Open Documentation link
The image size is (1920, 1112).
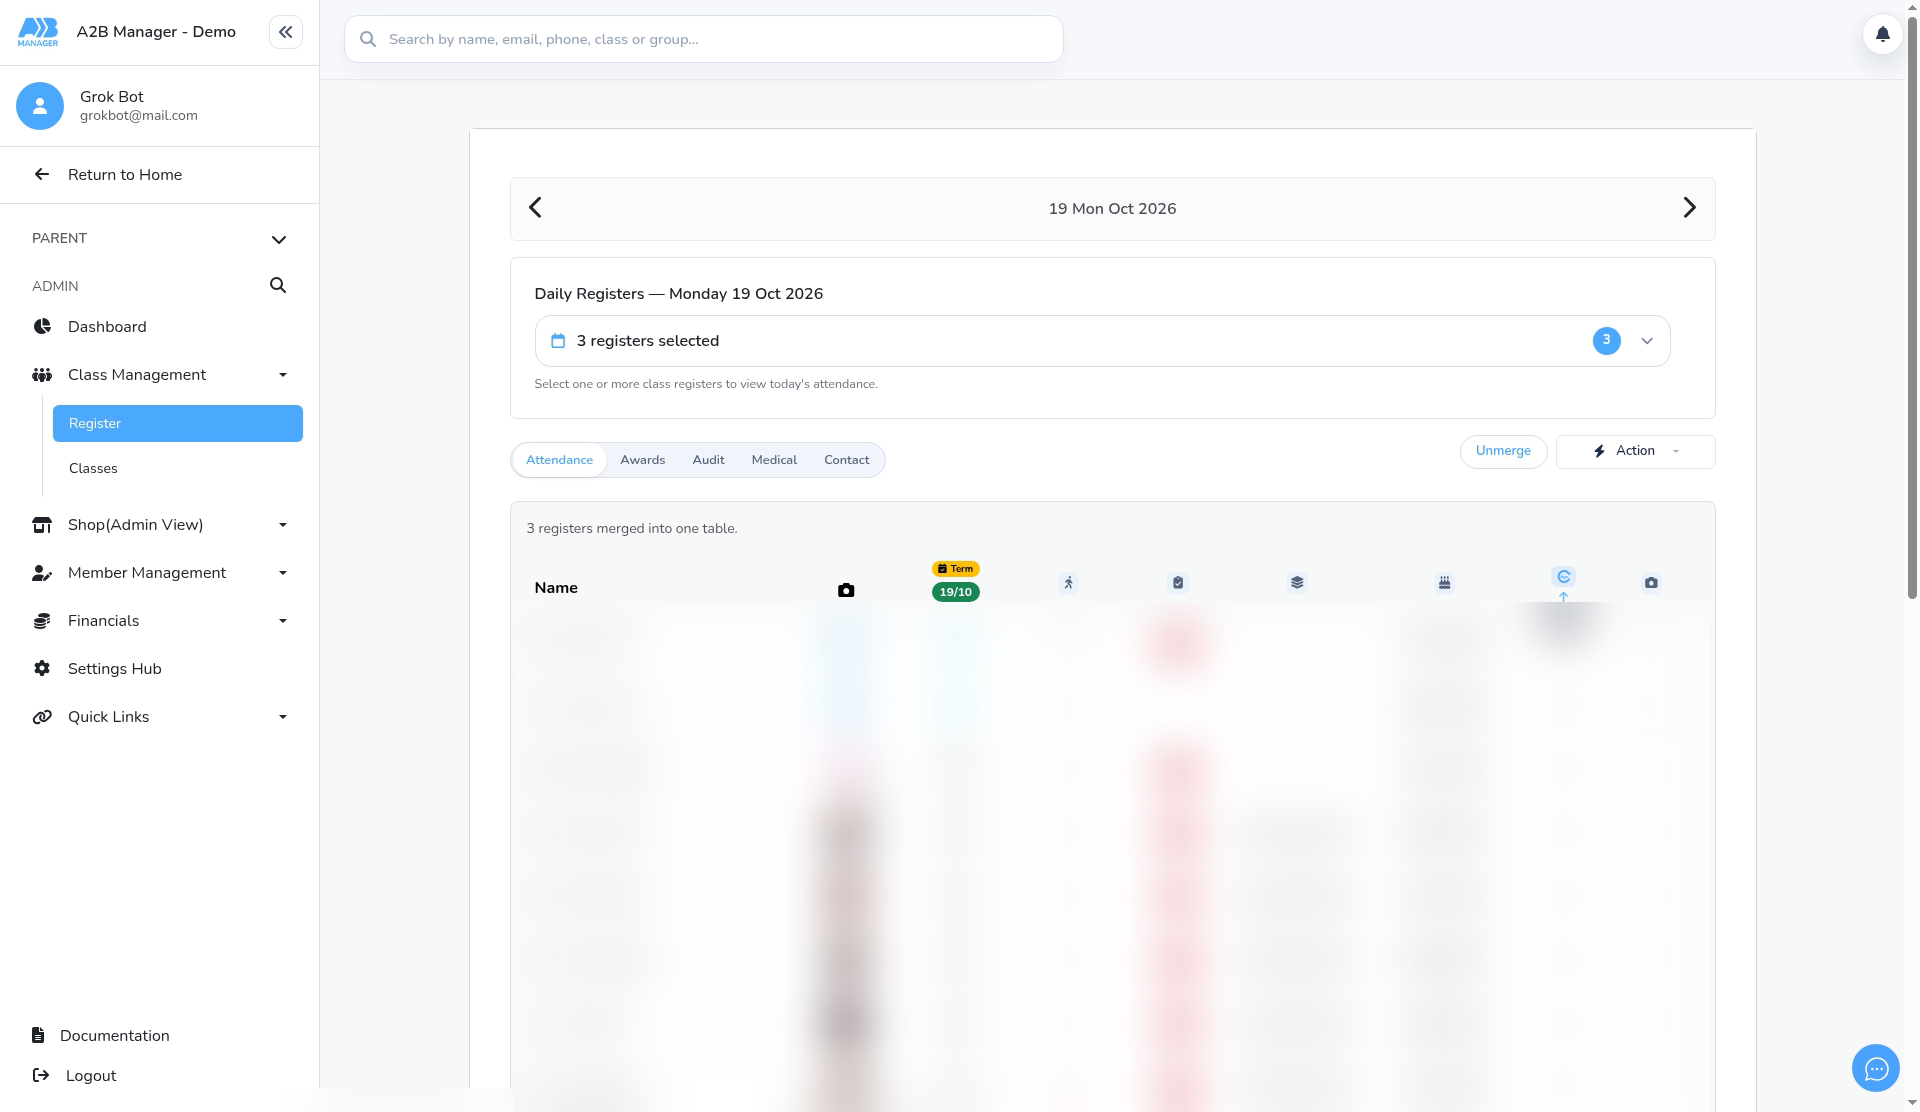pyautogui.click(x=114, y=1036)
